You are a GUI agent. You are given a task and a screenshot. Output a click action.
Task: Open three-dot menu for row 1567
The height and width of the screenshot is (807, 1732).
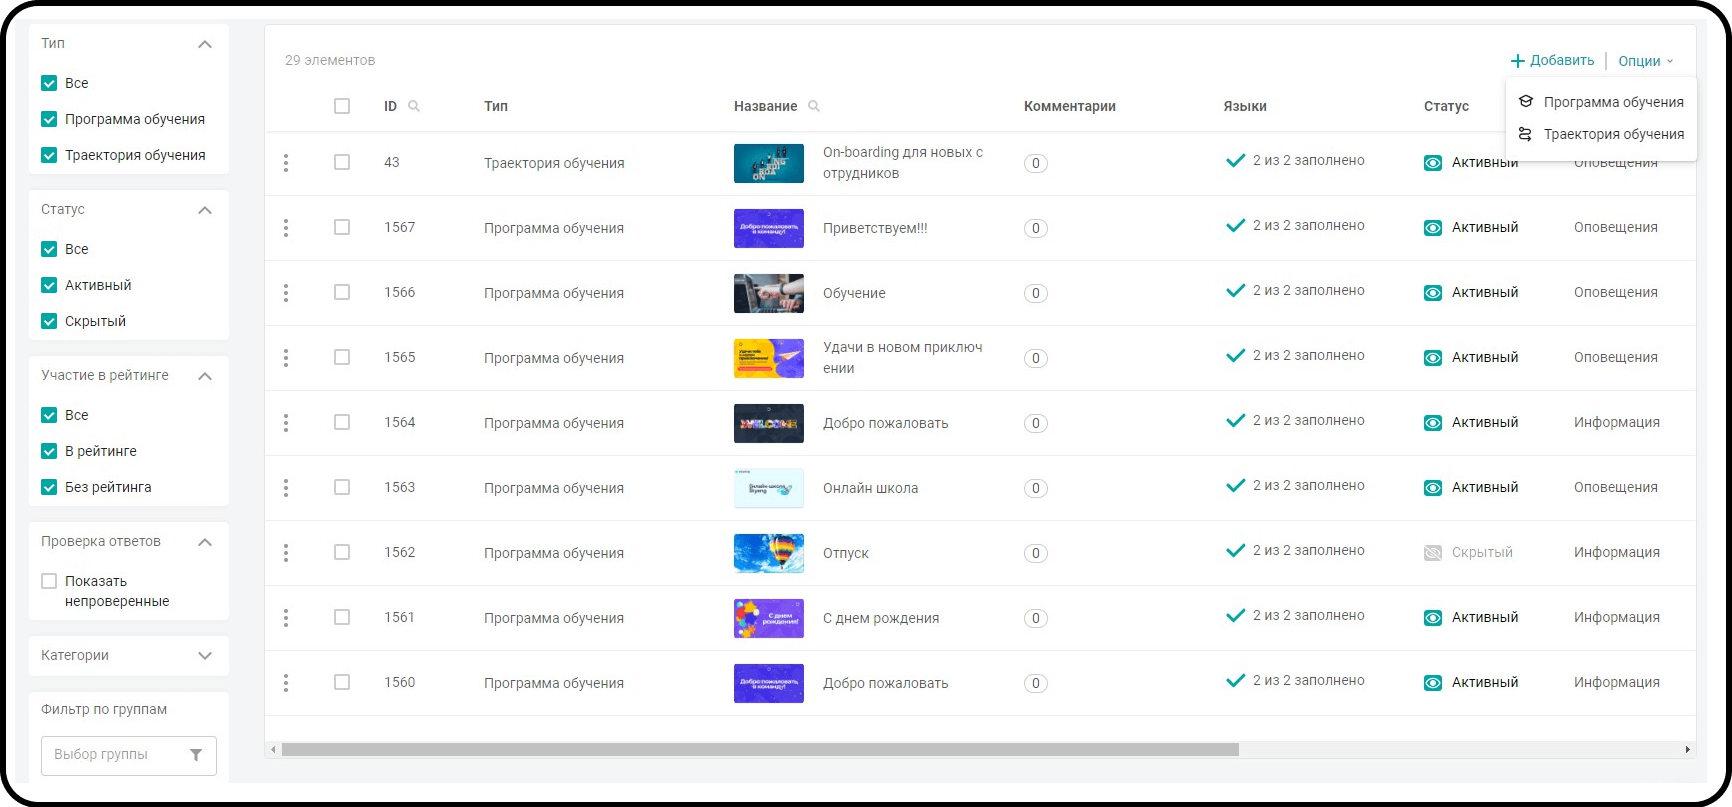286,228
